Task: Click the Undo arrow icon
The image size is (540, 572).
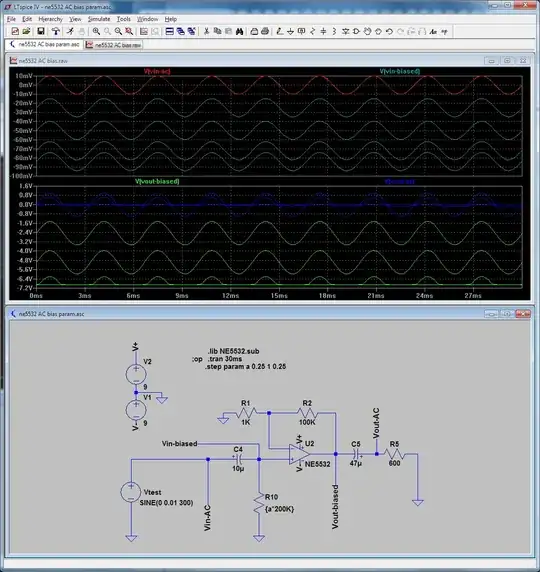Action: 389,31
